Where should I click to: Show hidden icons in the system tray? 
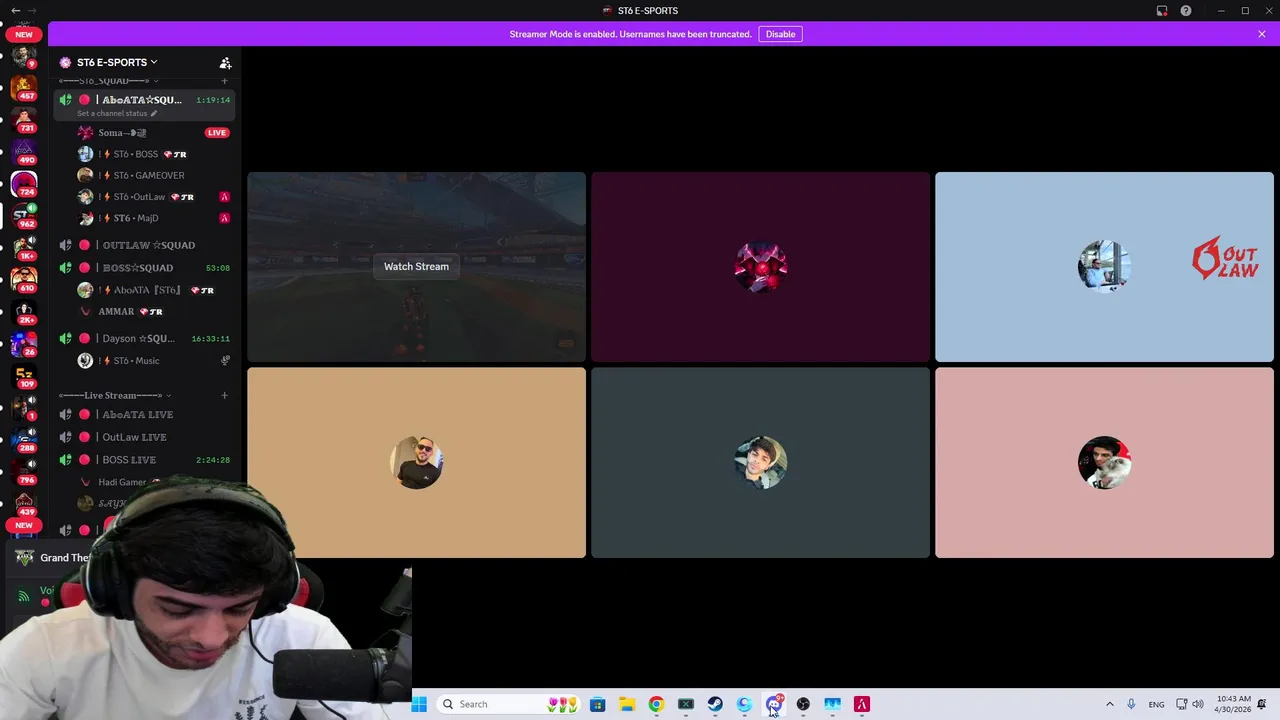tap(1109, 704)
